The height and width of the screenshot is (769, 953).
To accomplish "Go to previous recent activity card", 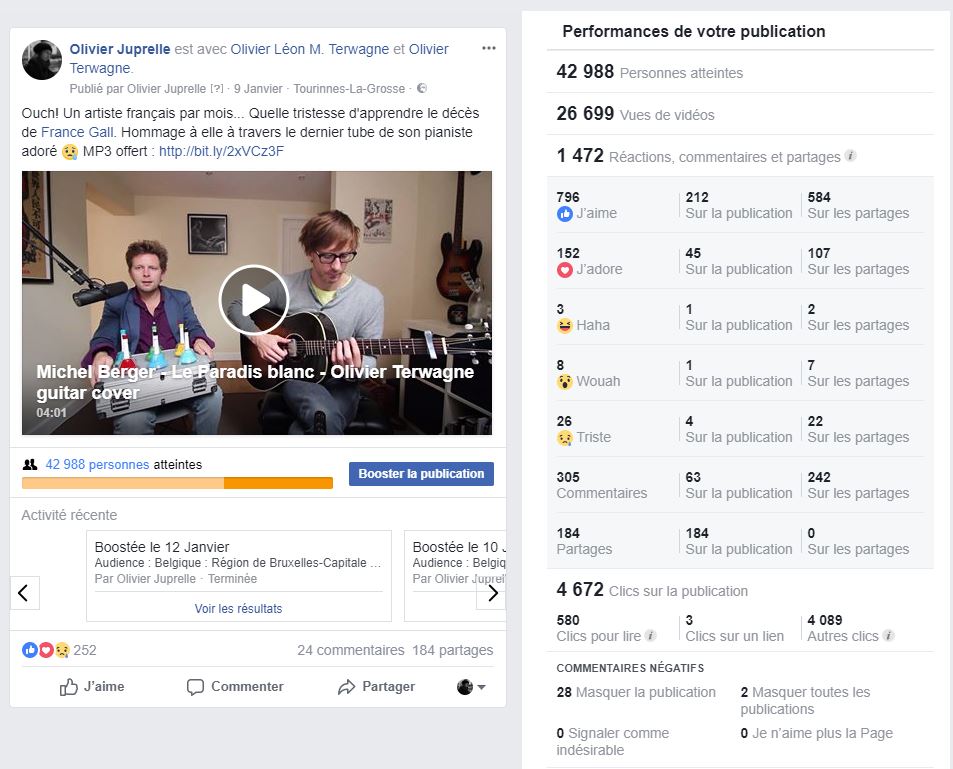I will click(x=24, y=593).
